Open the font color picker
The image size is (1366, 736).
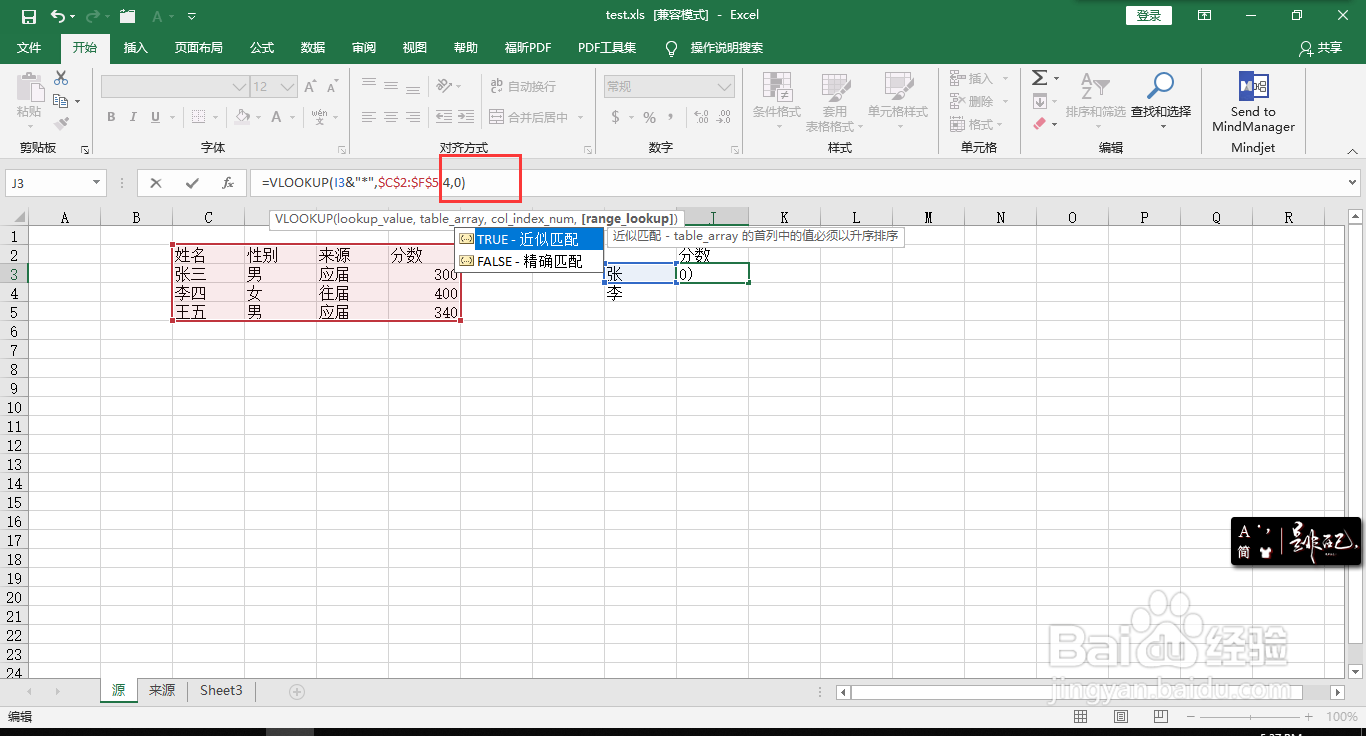click(x=277, y=117)
